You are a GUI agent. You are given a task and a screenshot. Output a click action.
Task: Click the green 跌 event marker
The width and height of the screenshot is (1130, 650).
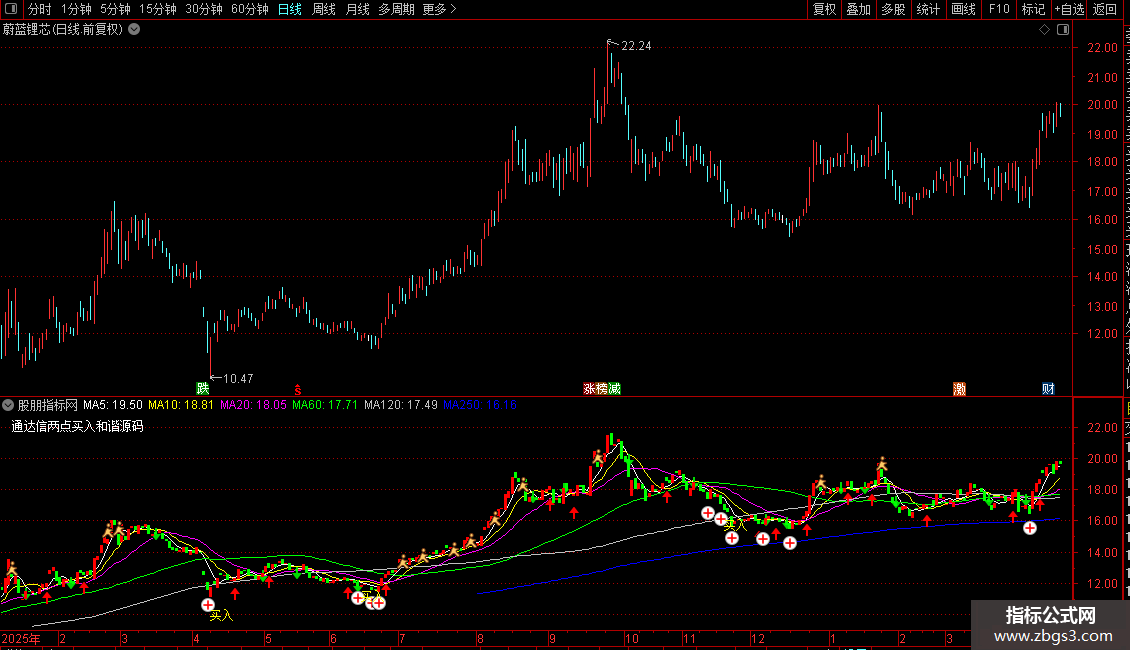tap(203, 389)
